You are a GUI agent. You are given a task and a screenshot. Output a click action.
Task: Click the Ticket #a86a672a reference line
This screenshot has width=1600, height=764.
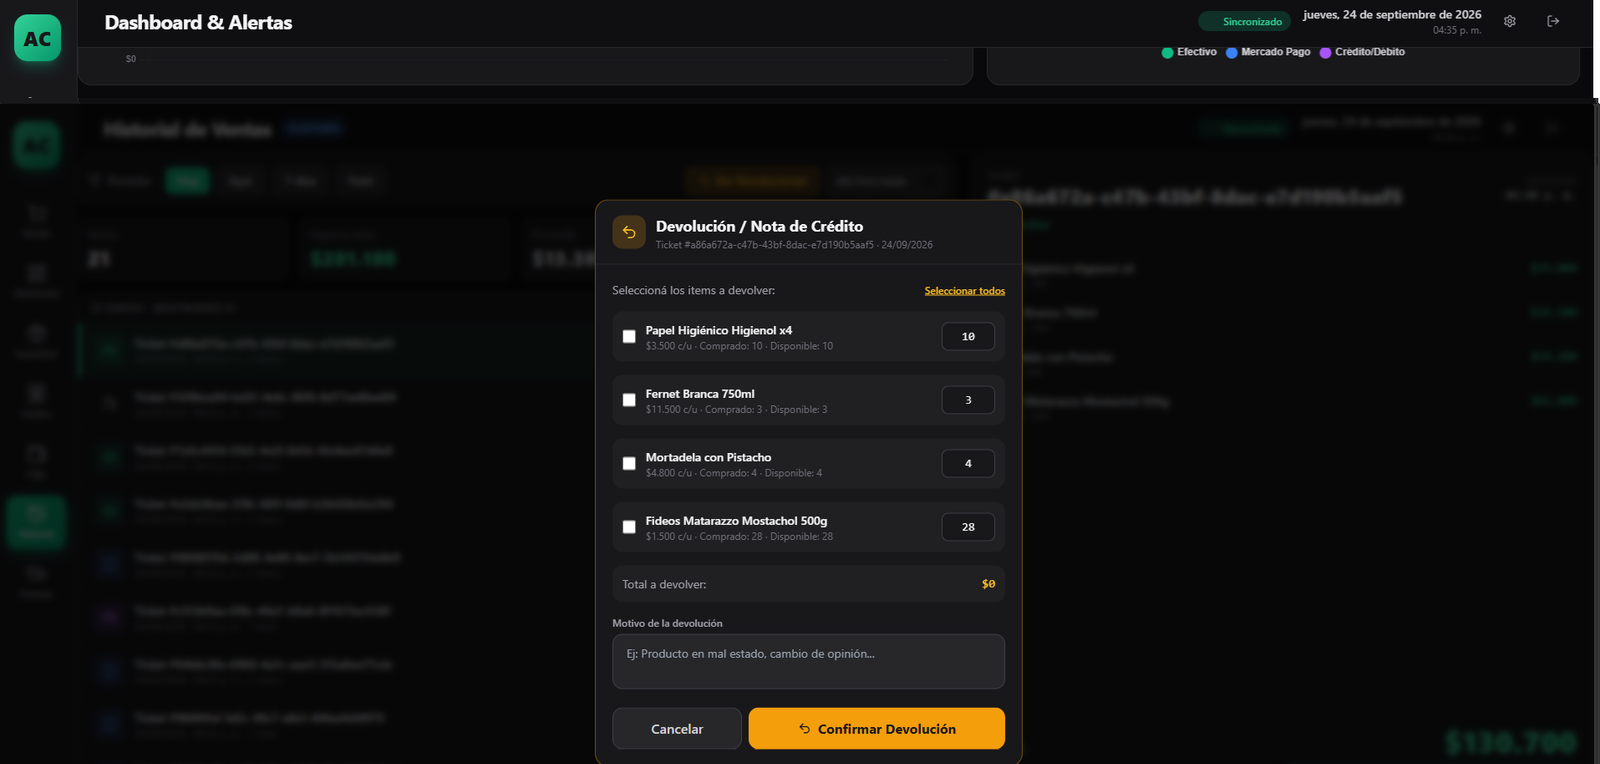tap(794, 245)
